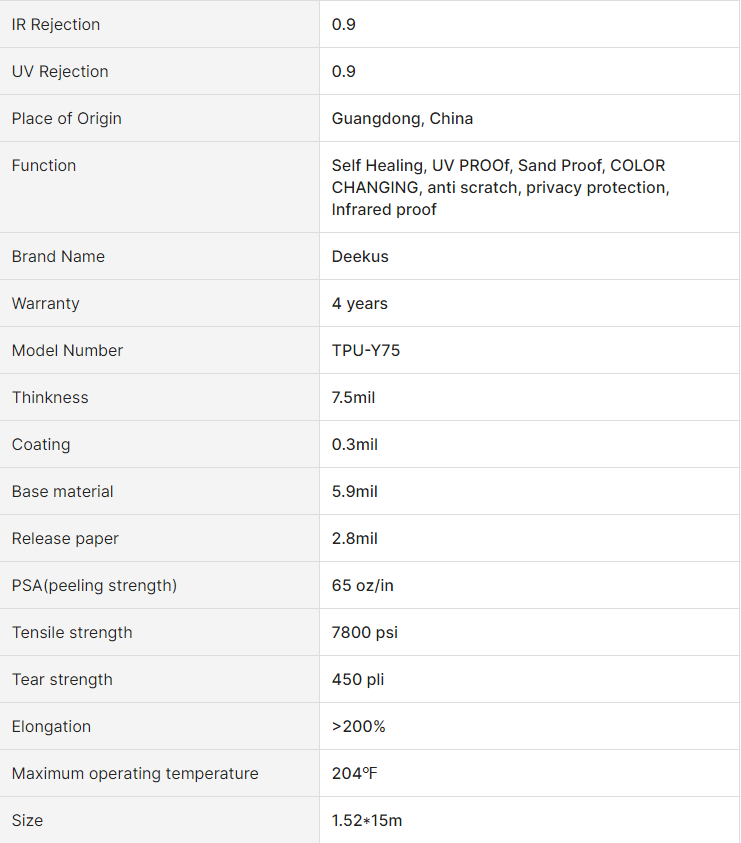Select the Size value 1.52*15m
Viewport: 741px width, 843px height.
(367, 820)
